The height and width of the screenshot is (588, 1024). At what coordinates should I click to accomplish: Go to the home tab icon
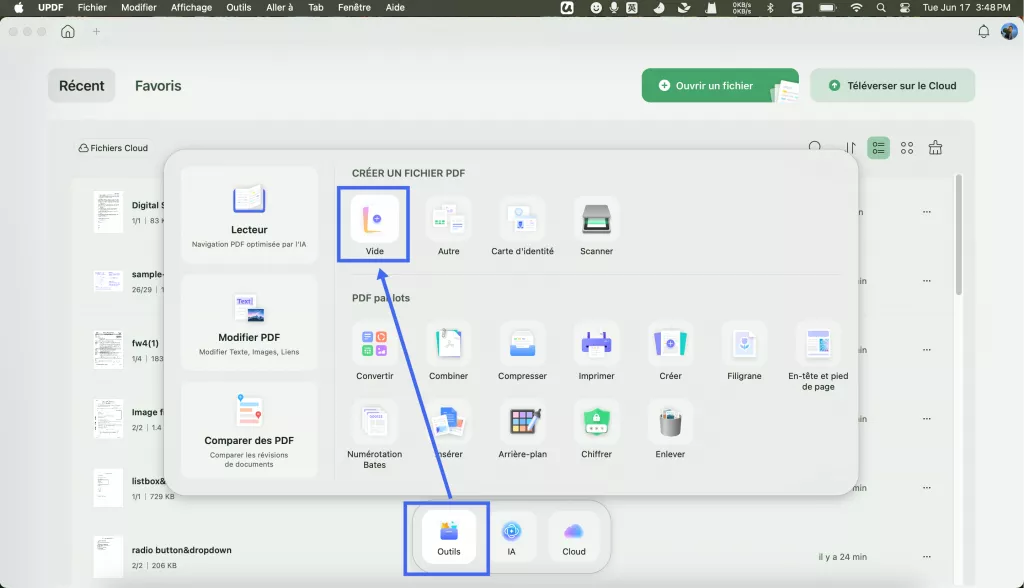[x=68, y=31]
